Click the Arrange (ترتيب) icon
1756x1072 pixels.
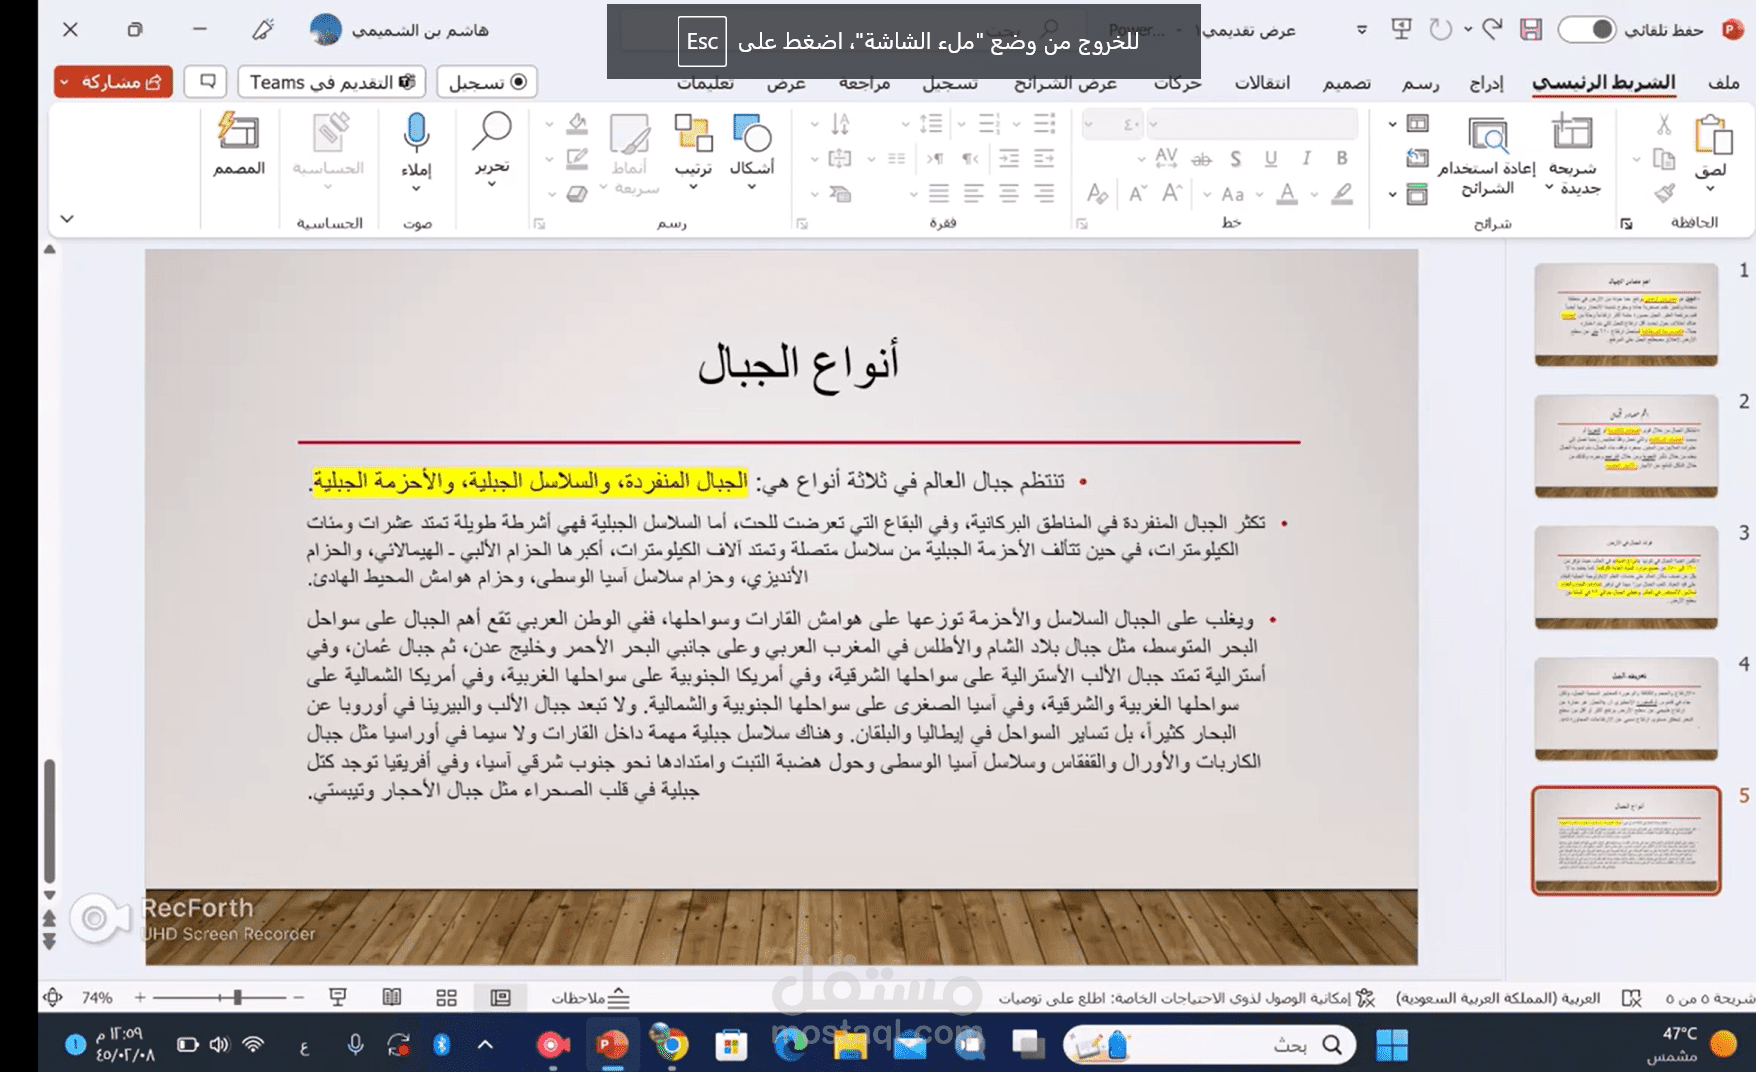pos(693,134)
